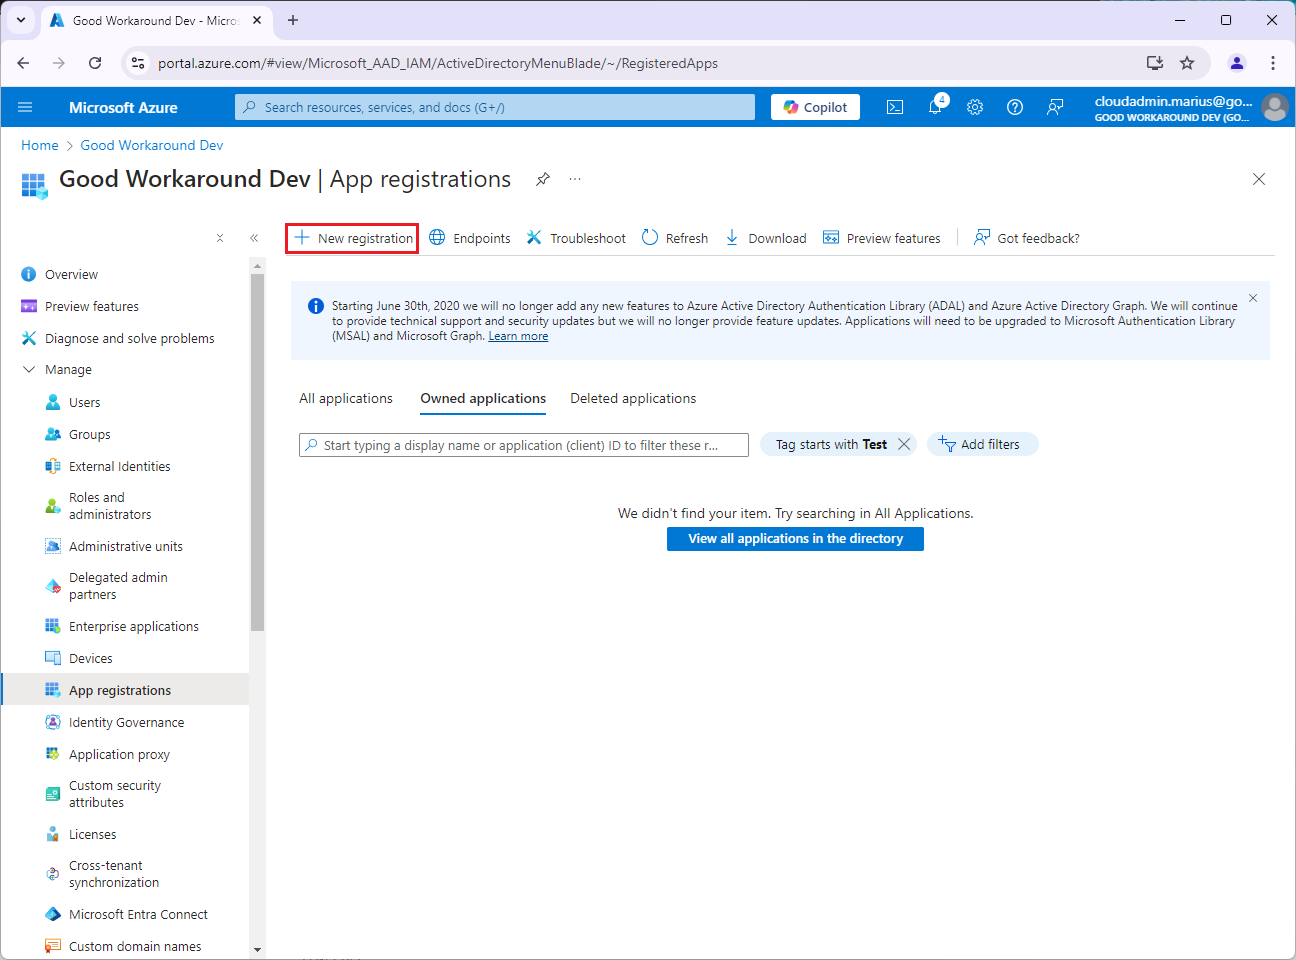Remove the 'Tag starts with Test' filter

[x=904, y=444]
